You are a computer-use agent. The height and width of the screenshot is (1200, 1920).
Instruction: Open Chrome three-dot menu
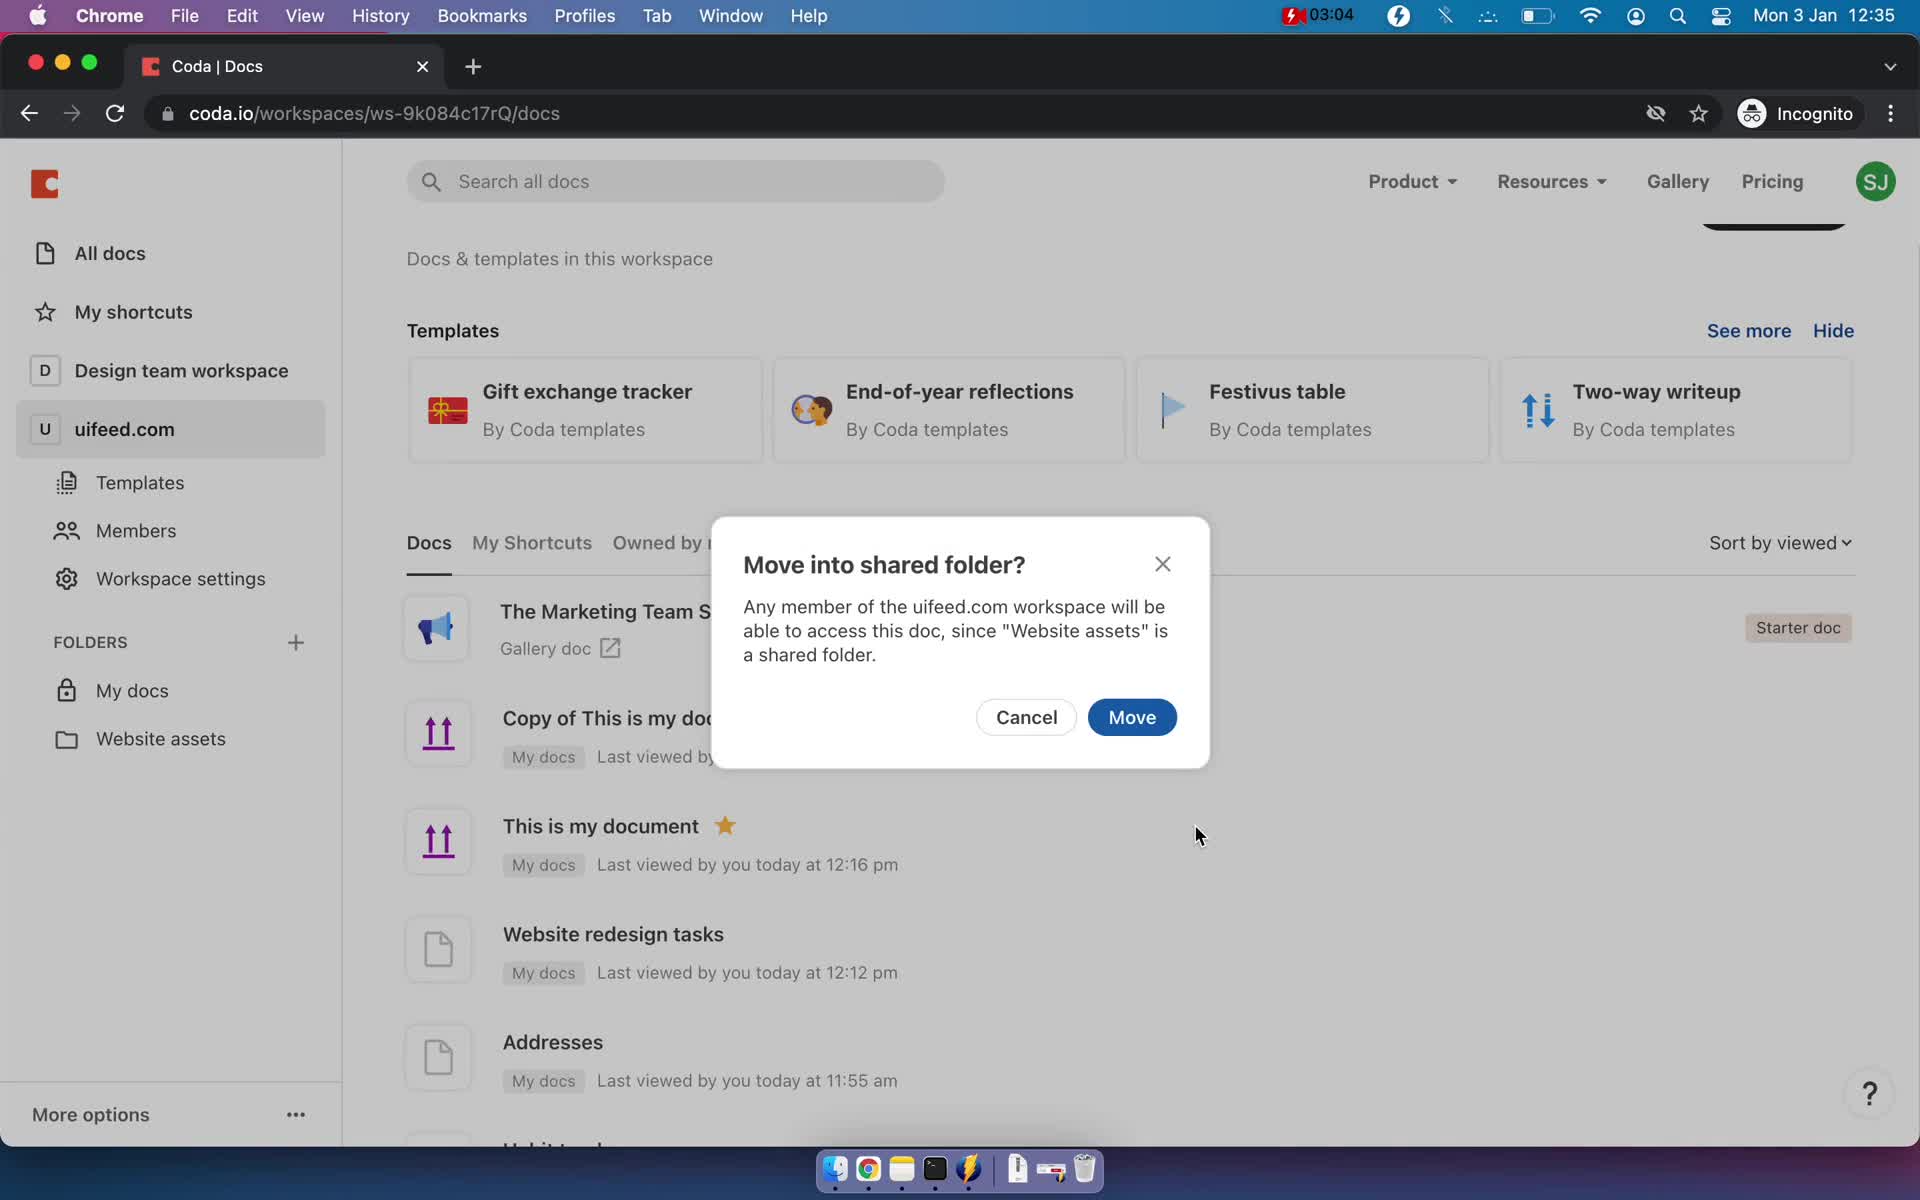pyautogui.click(x=1890, y=114)
